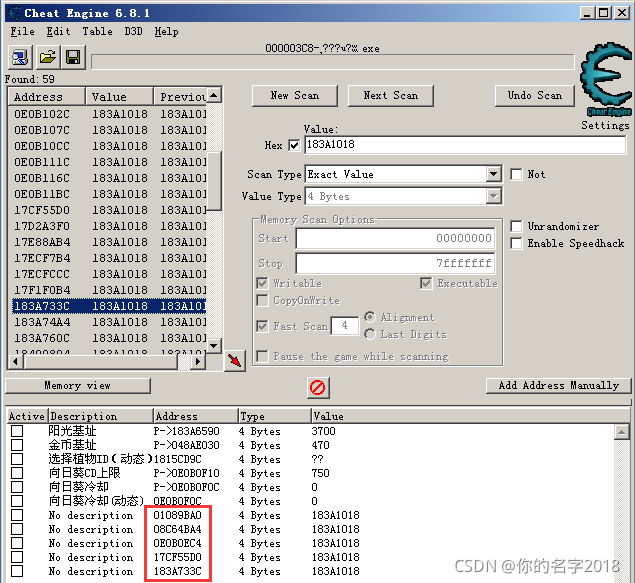Image resolution: width=635 pixels, height=583 pixels.
Task: Click the address table Description column header
Action: [101, 416]
